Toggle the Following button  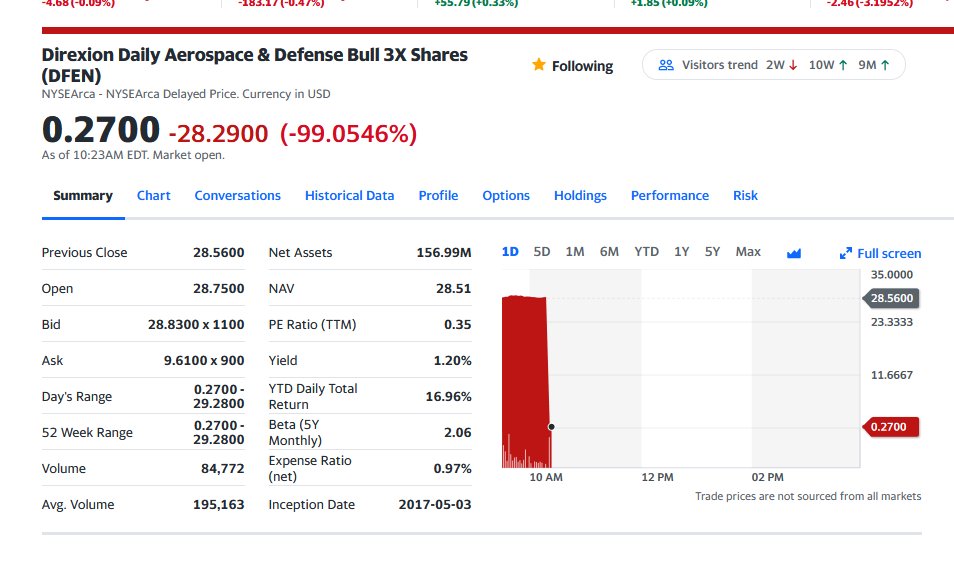click(x=573, y=65)
